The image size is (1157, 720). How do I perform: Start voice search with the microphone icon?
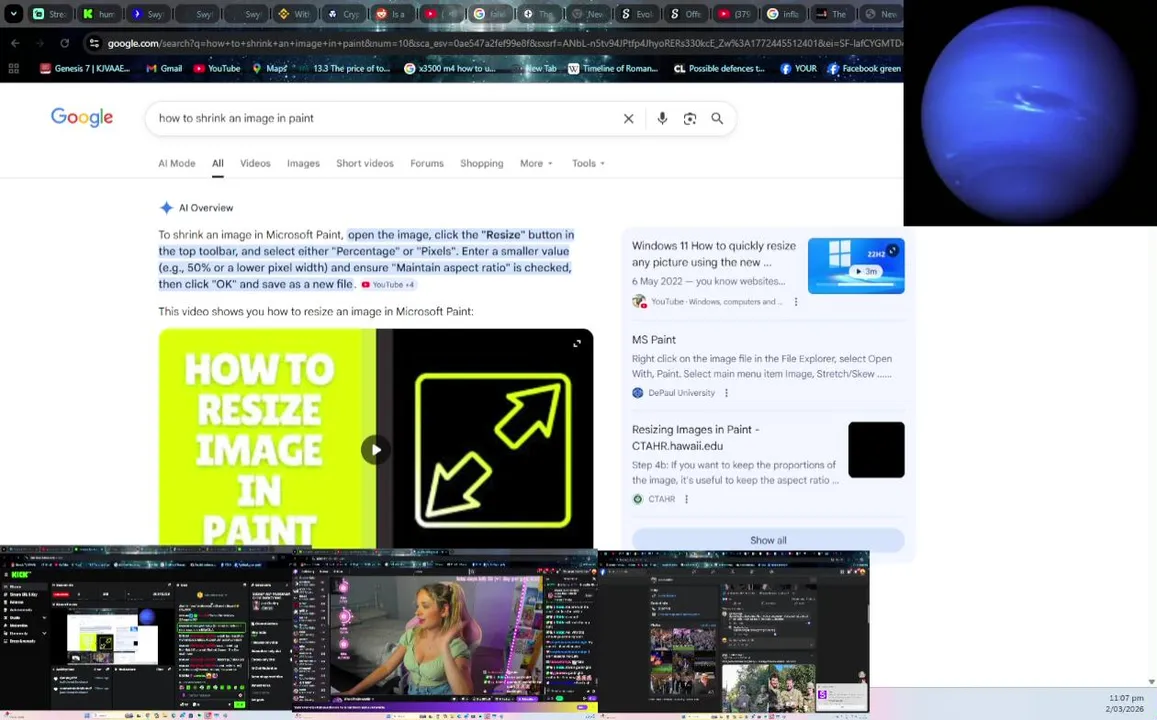click(x=662, y=119)
